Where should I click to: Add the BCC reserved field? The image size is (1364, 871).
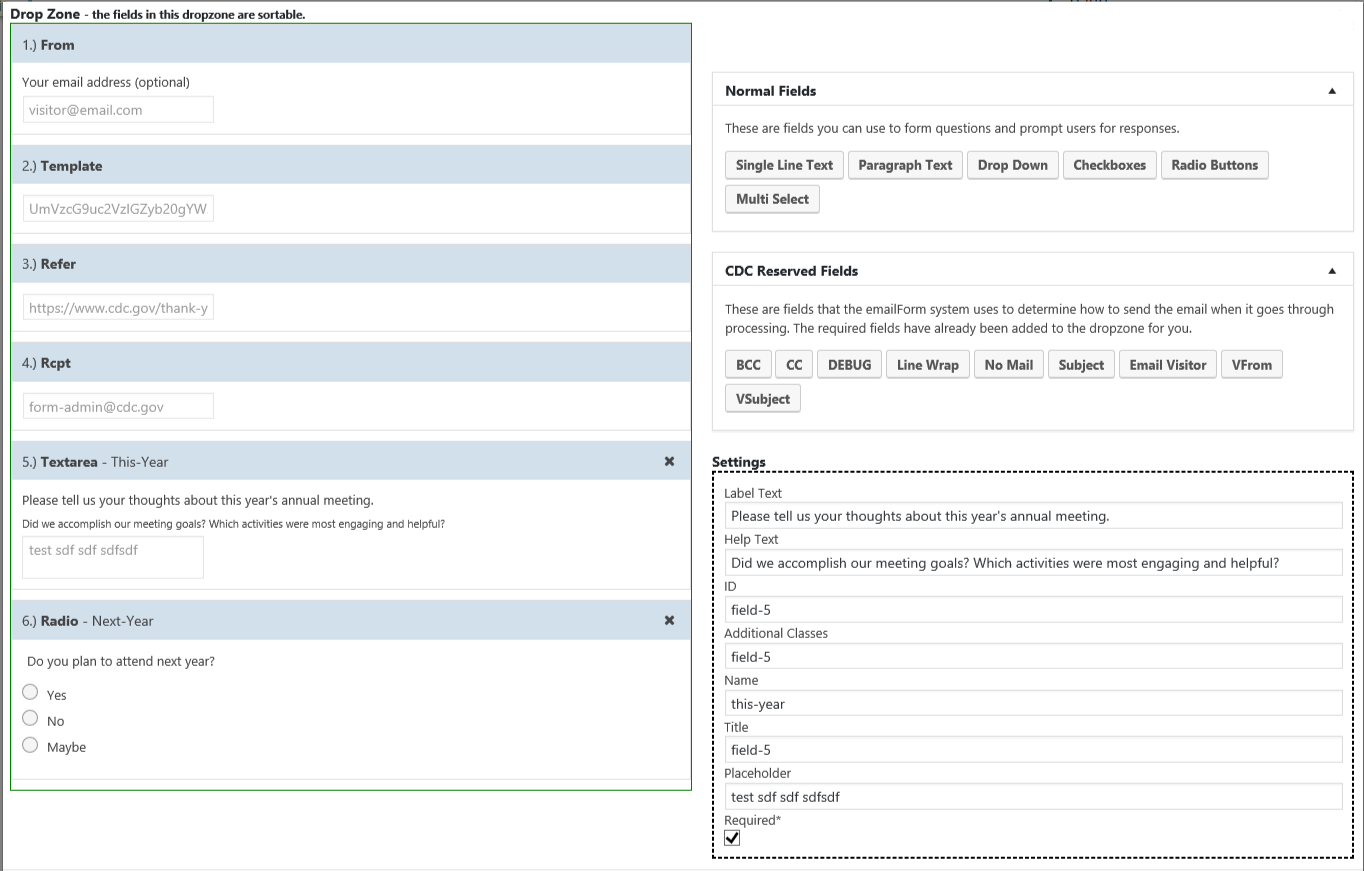tap(748, 365)
